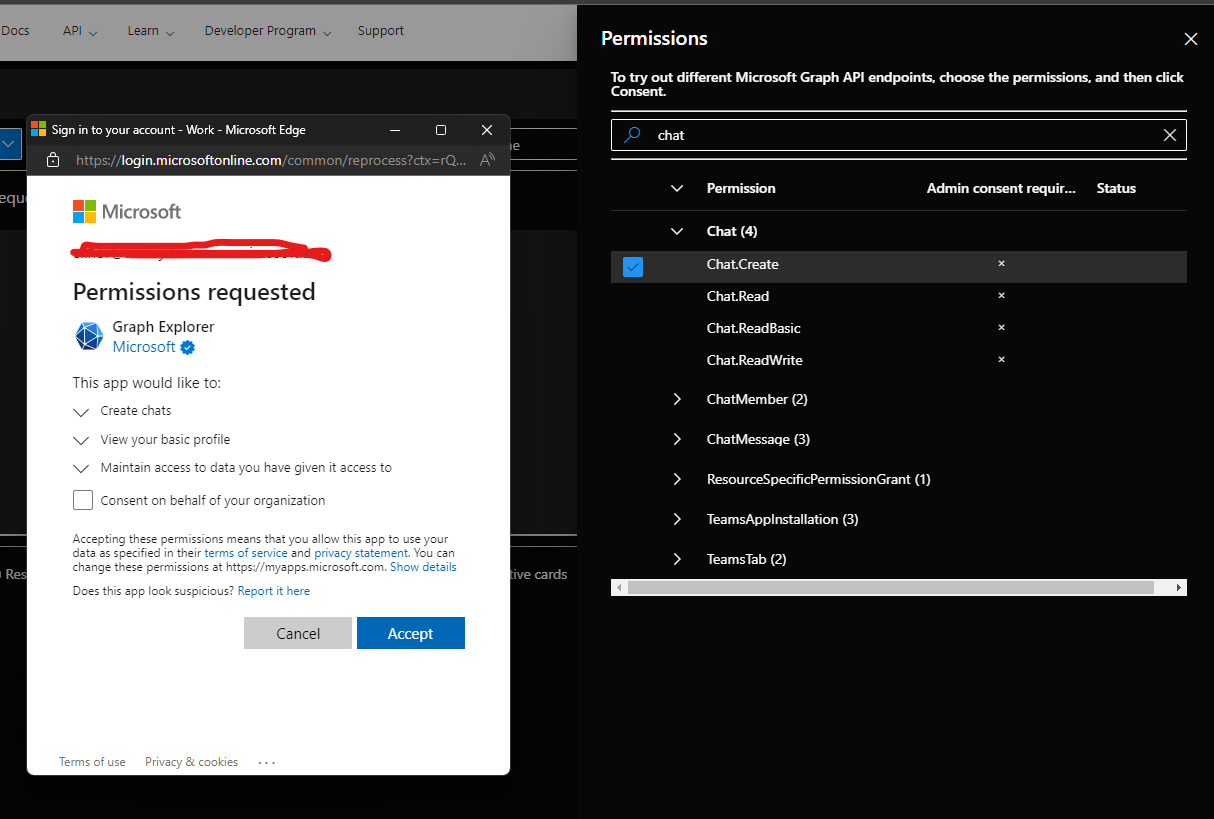This screenshot has width=1214, height=819.
Task: Clear the chat search with the X icon
Action: click(1169, 135)
